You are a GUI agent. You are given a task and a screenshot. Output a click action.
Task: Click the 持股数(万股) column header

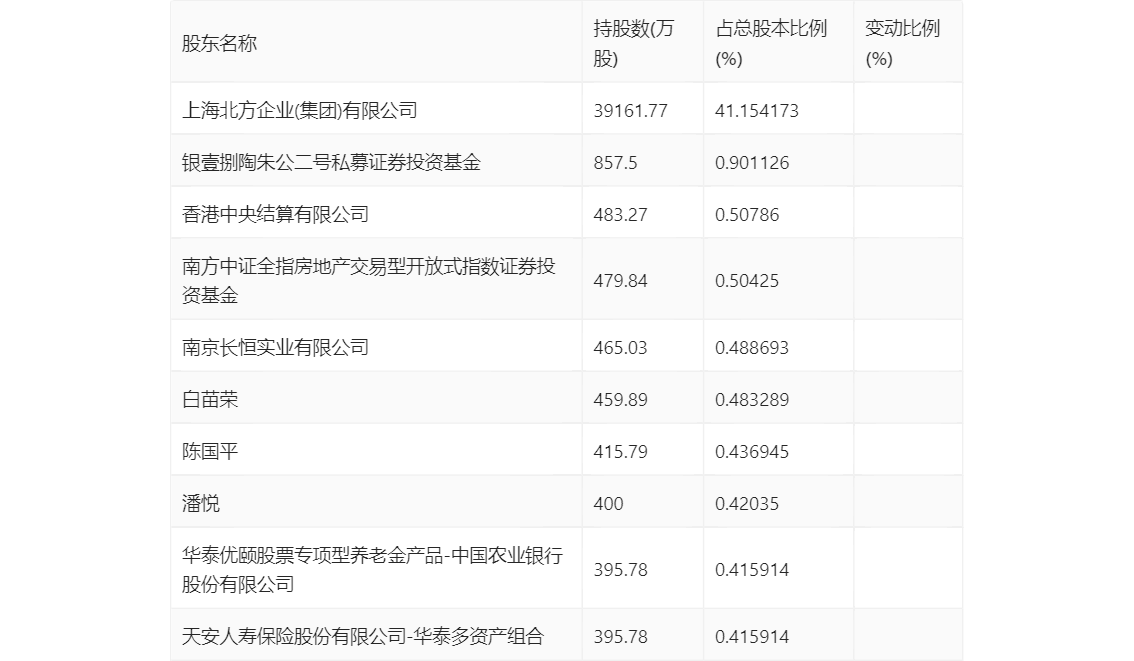coord(634,43)
